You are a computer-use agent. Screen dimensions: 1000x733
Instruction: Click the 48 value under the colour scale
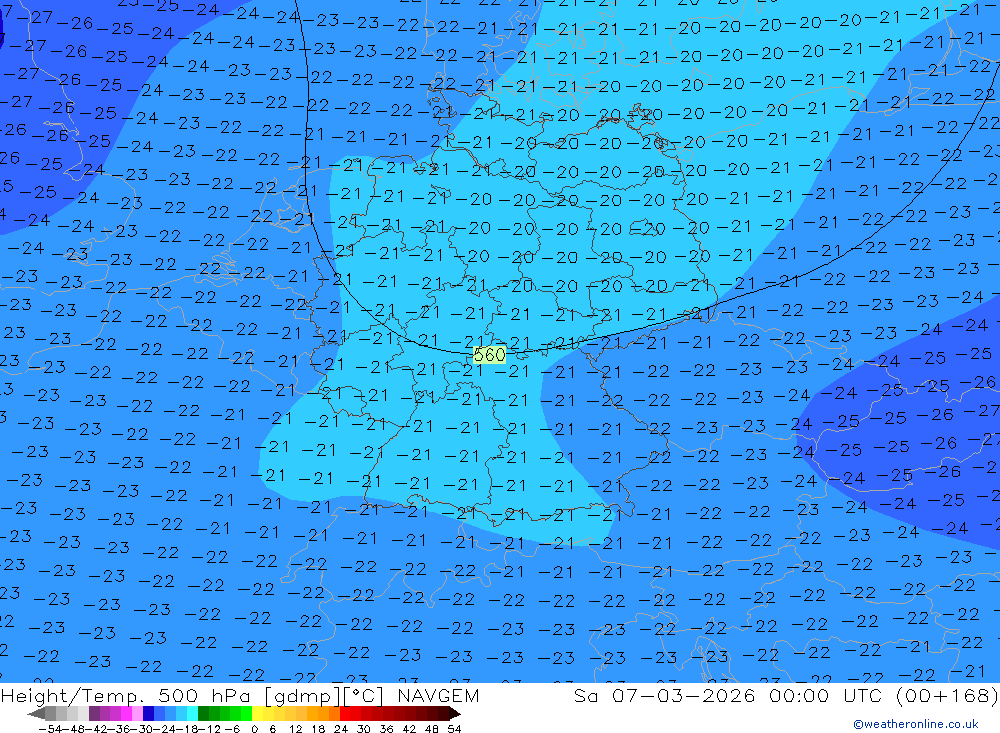coord(432,729)
